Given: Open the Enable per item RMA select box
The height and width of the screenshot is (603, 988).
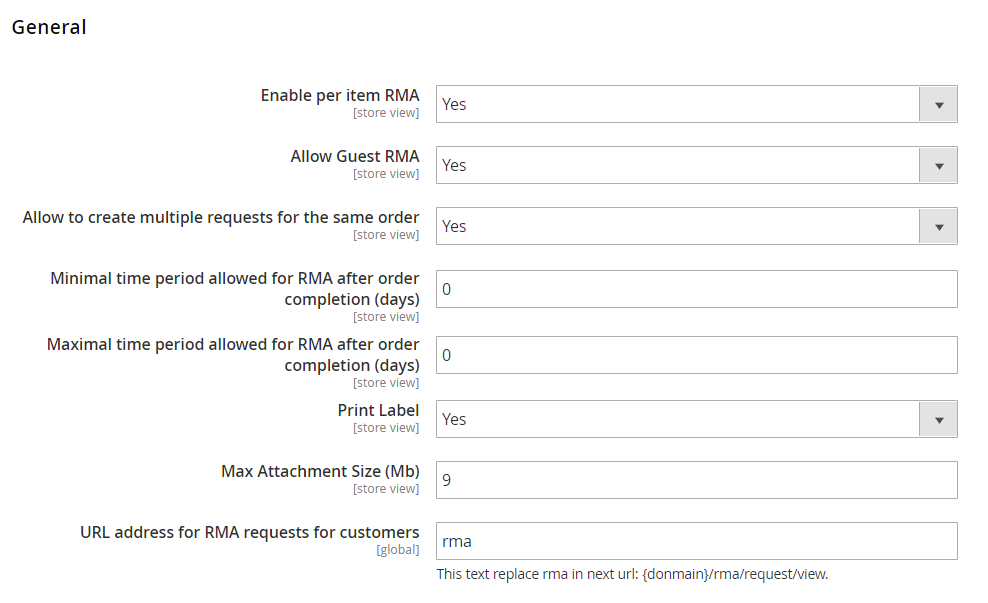Looking at the screenshot, I should pos(677,104).
